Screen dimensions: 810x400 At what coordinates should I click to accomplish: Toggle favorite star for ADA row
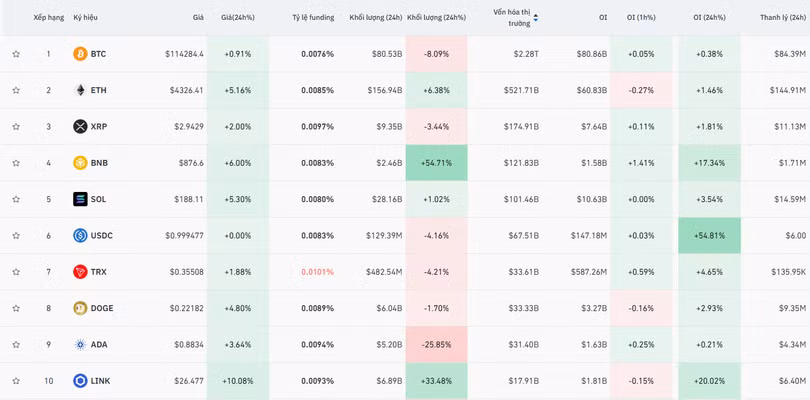16,345
